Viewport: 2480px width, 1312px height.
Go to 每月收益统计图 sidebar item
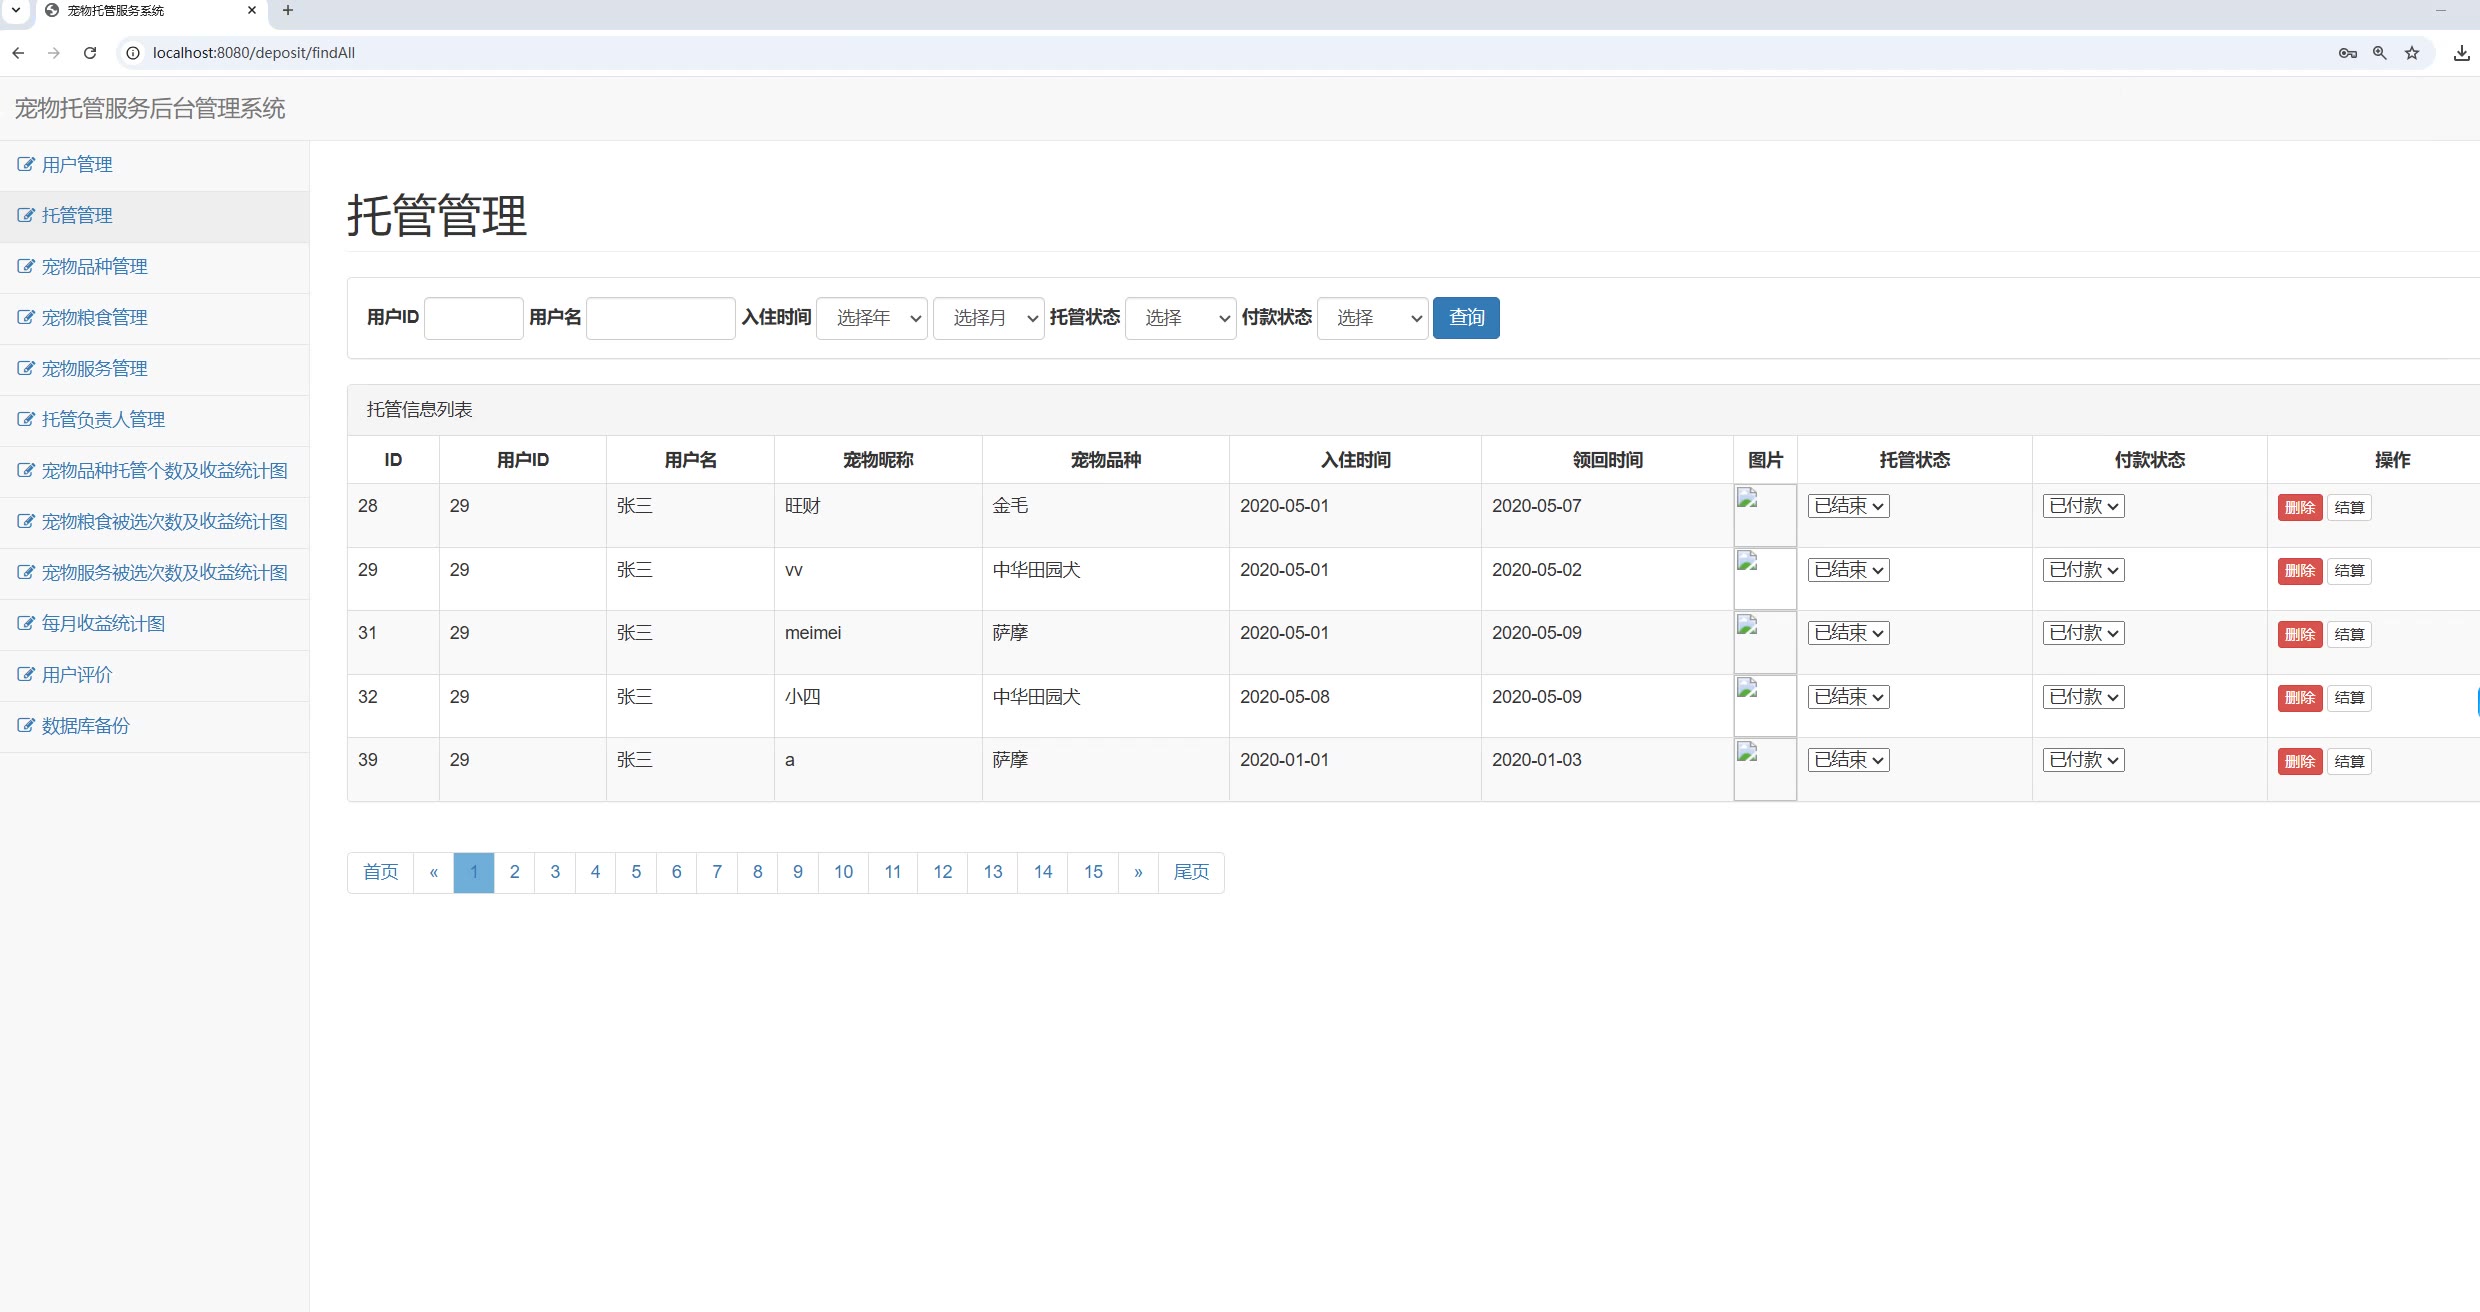[x=103, y=624]
